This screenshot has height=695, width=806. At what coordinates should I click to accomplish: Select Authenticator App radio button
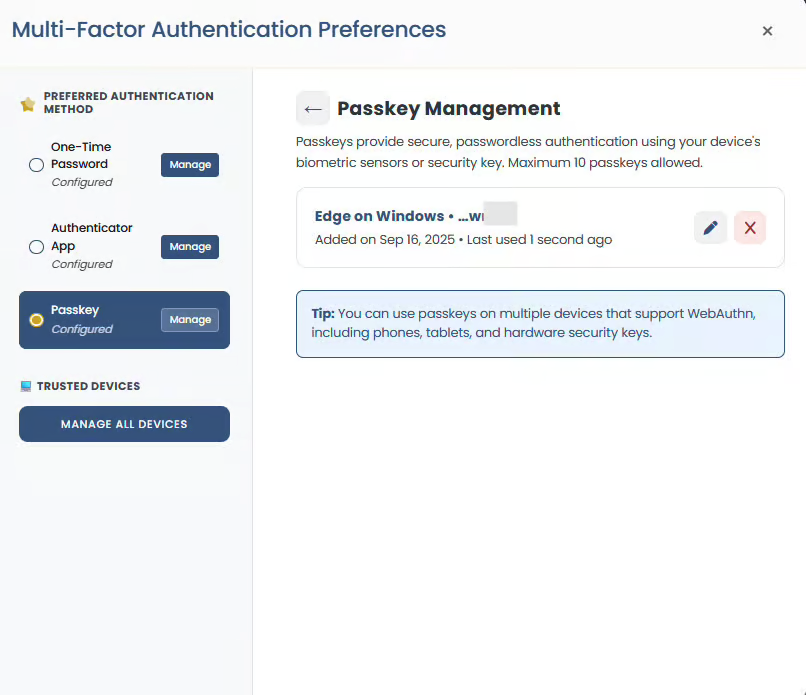[x=36, y=247]
